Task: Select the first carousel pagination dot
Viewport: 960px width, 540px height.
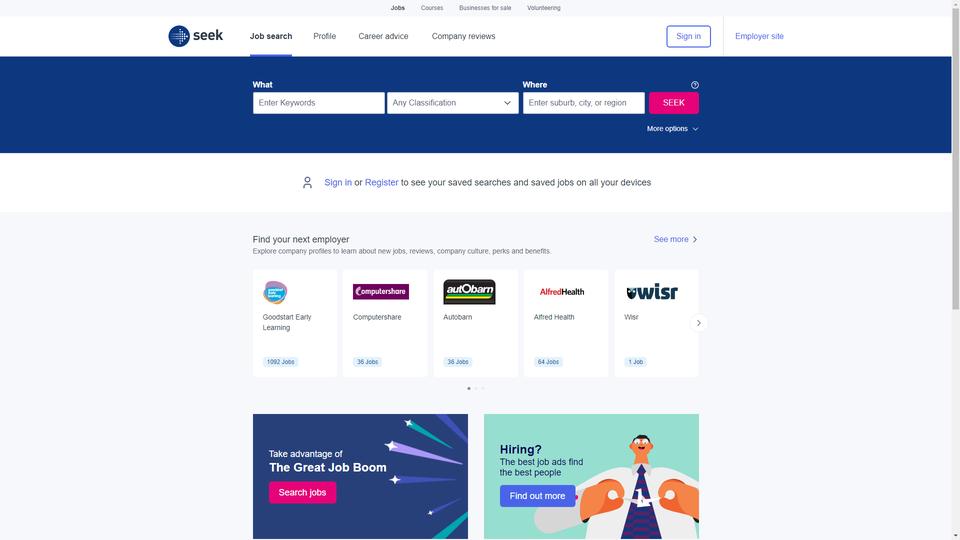Action: (469, 388)
